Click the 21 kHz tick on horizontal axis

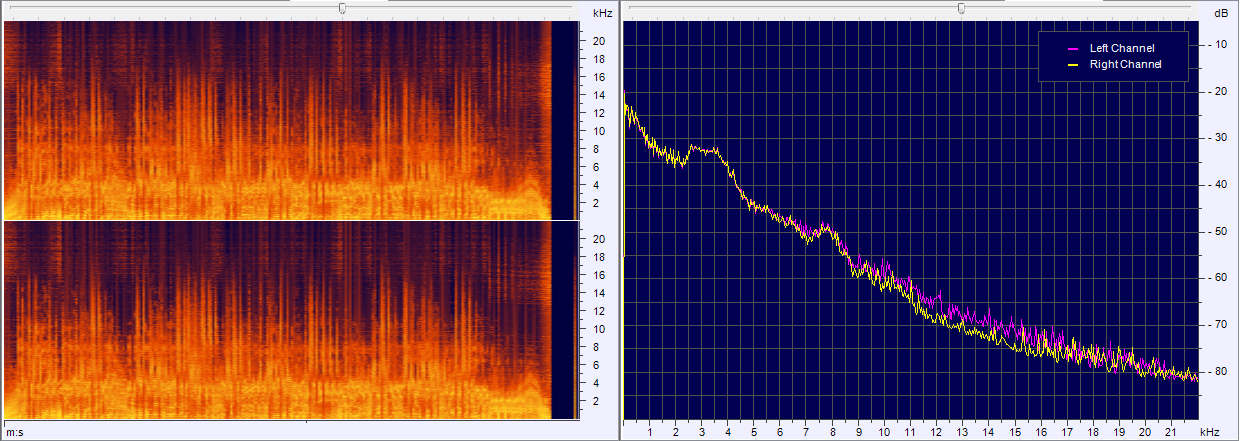click(1171, 432)
